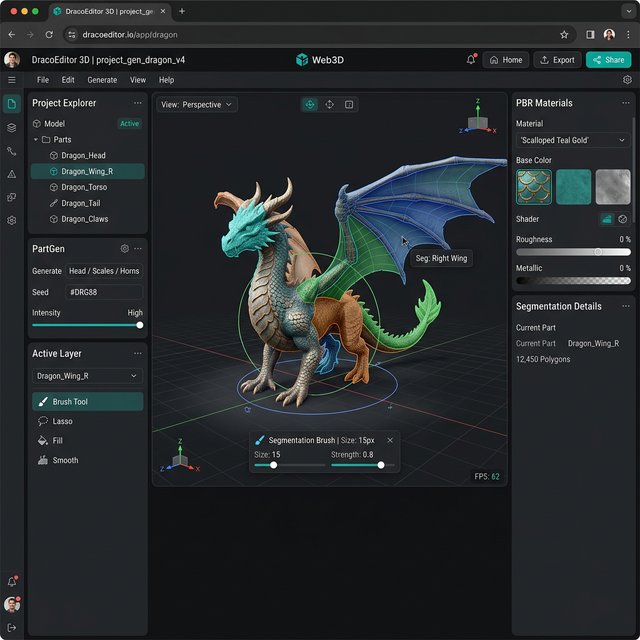Select the bone/rig sidebar icon
The image size is (640, 640).
tap(12, 151)
